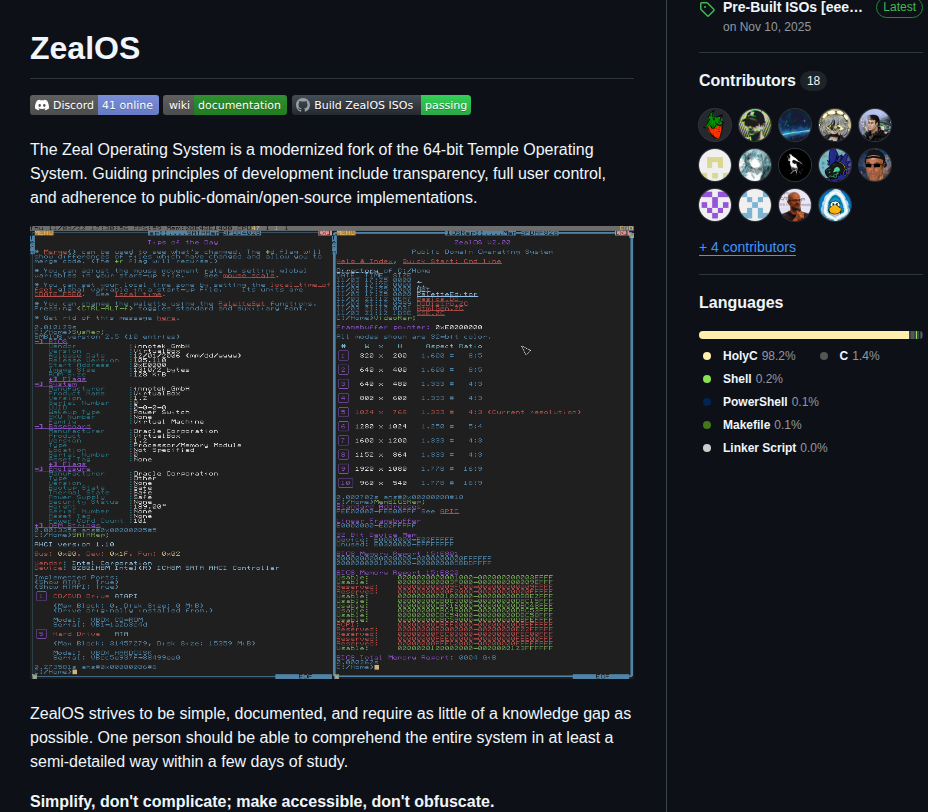Open the blue dragon avatar contributor

[x=834, y=165]
